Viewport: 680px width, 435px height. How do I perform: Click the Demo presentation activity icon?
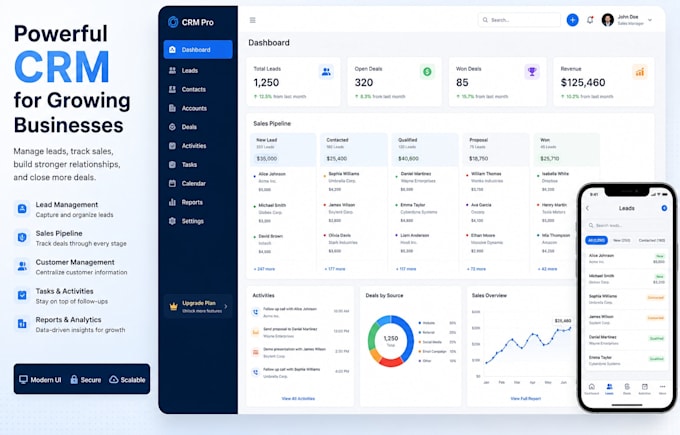tap(255, 352)
